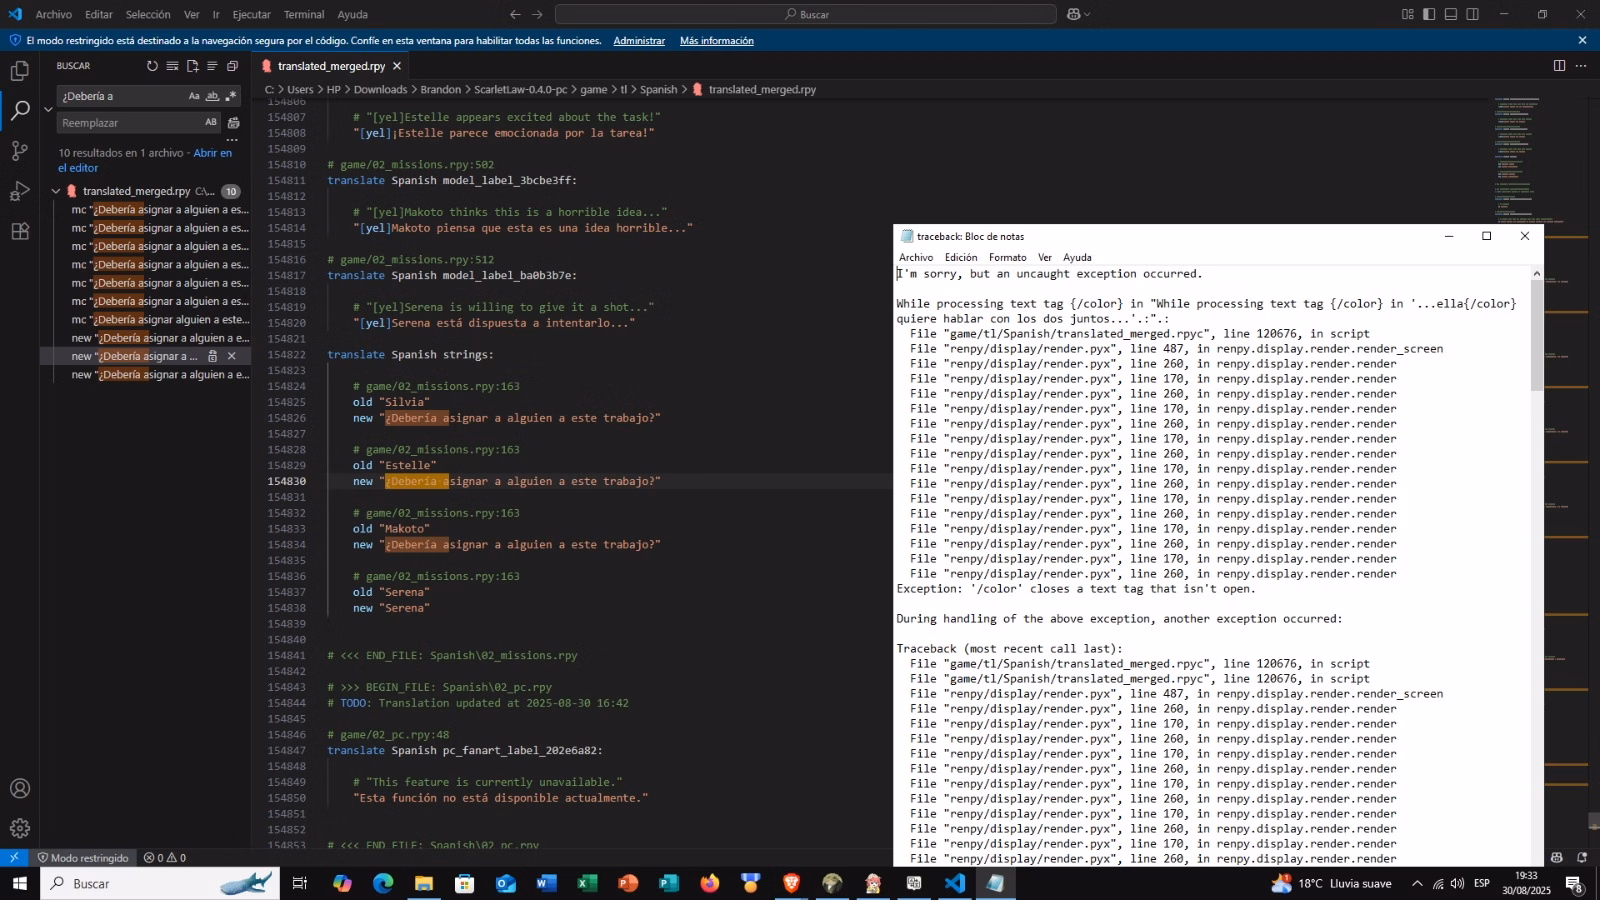Open the Run and Debug view
Screen dimensions: 1600x900
(x=20, y=191)
